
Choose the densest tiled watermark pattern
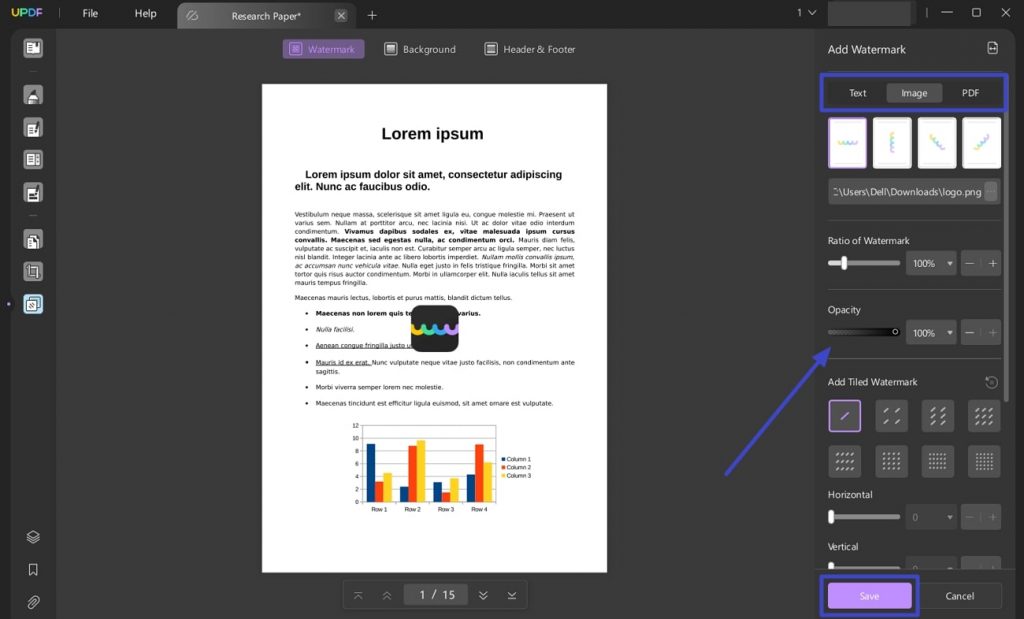[984, 461]
